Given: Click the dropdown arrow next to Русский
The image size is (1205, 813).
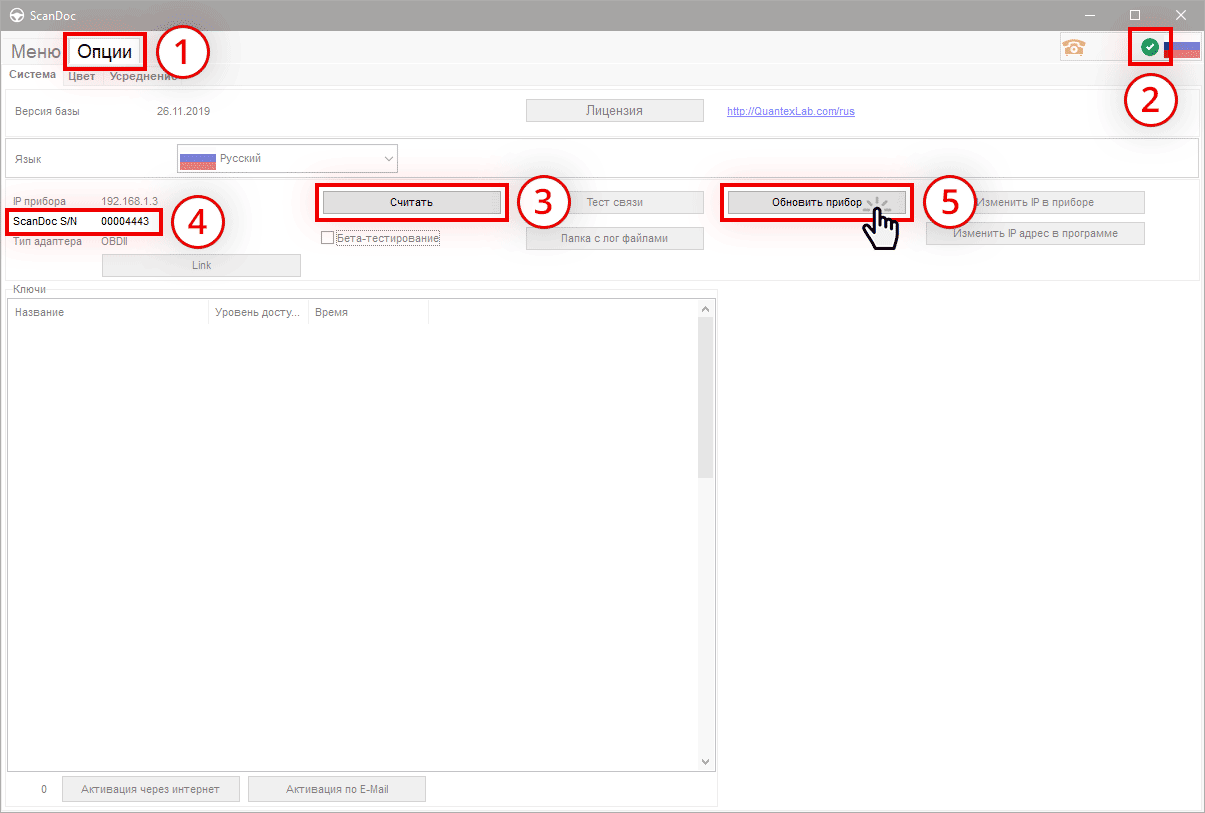Looking at the screenshot, I should [x=389, y=158].
